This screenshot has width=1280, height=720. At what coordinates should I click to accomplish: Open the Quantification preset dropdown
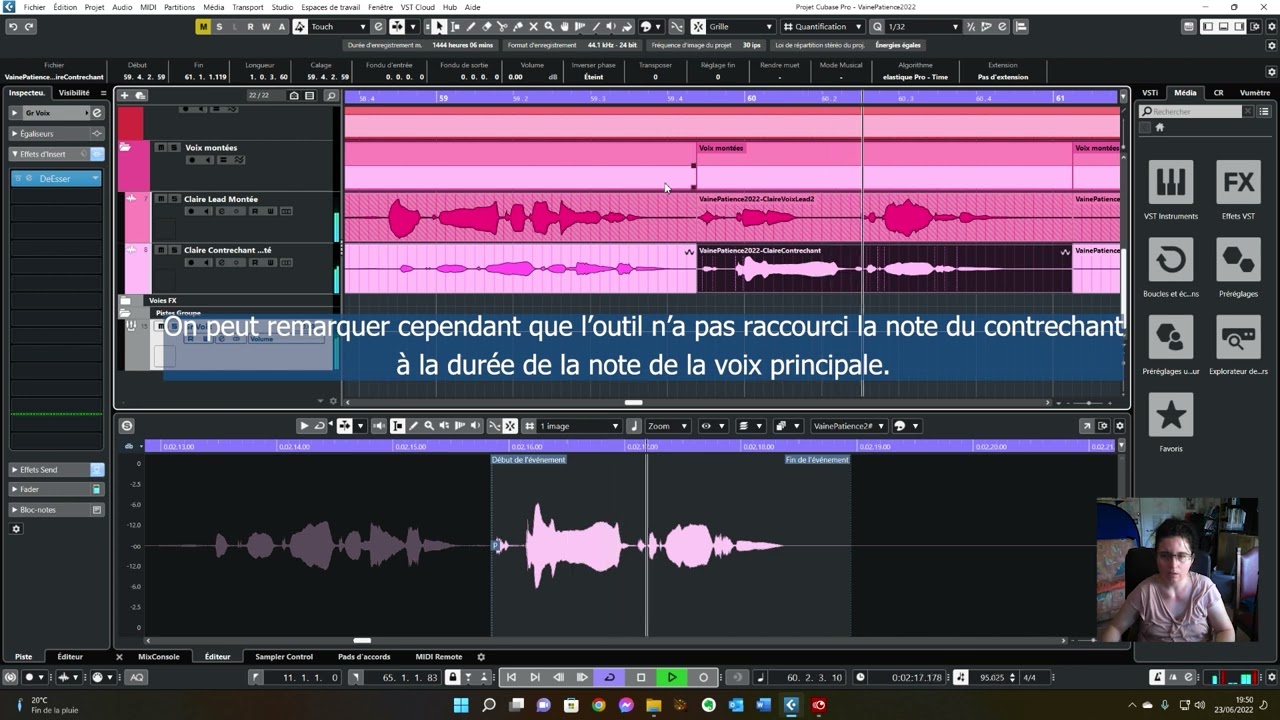pyautogui.click(x=822, y=27)
